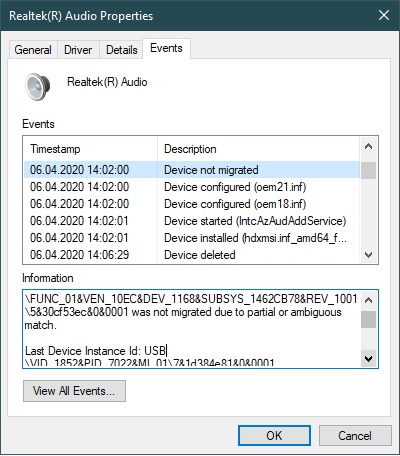Click the Information box scrollbar thumb
This screenshot has height=456, width=400.
[x=368, y=320]
